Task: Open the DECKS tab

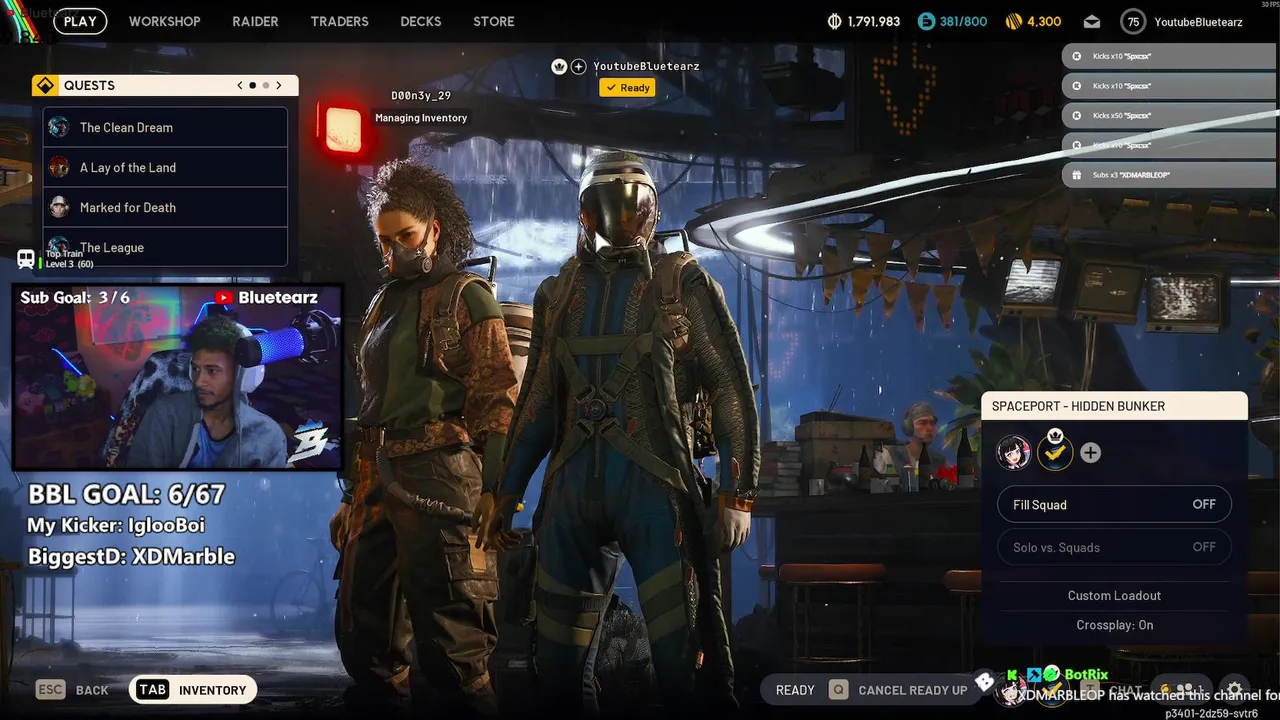Action: (x=420, y=21)
